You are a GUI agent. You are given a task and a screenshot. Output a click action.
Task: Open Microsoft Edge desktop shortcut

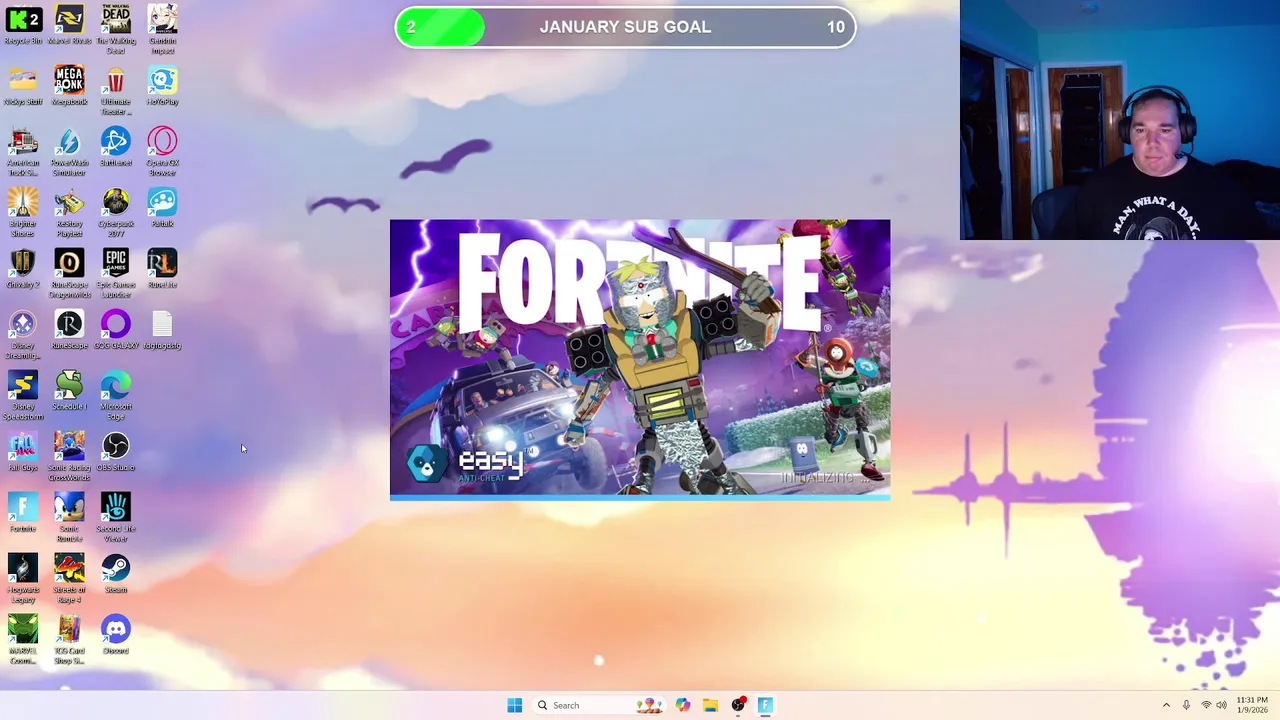tap(116, 396)
